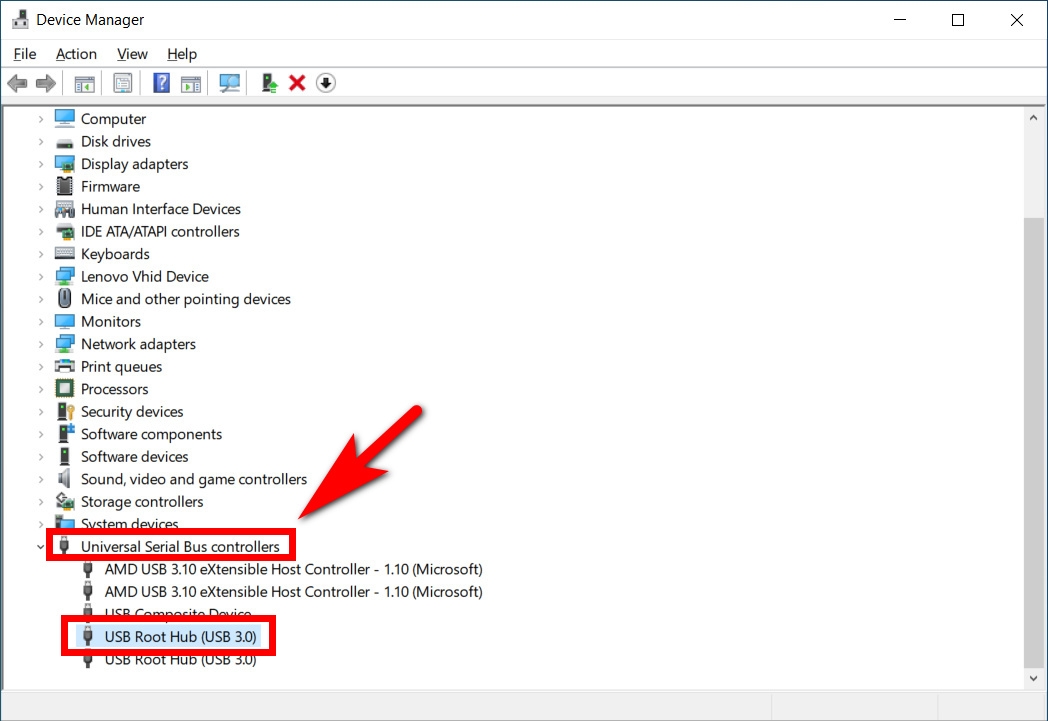Viewport: 1048px width, 721px height.
Task: Select the Keyboards tree item
Action: 113,253
